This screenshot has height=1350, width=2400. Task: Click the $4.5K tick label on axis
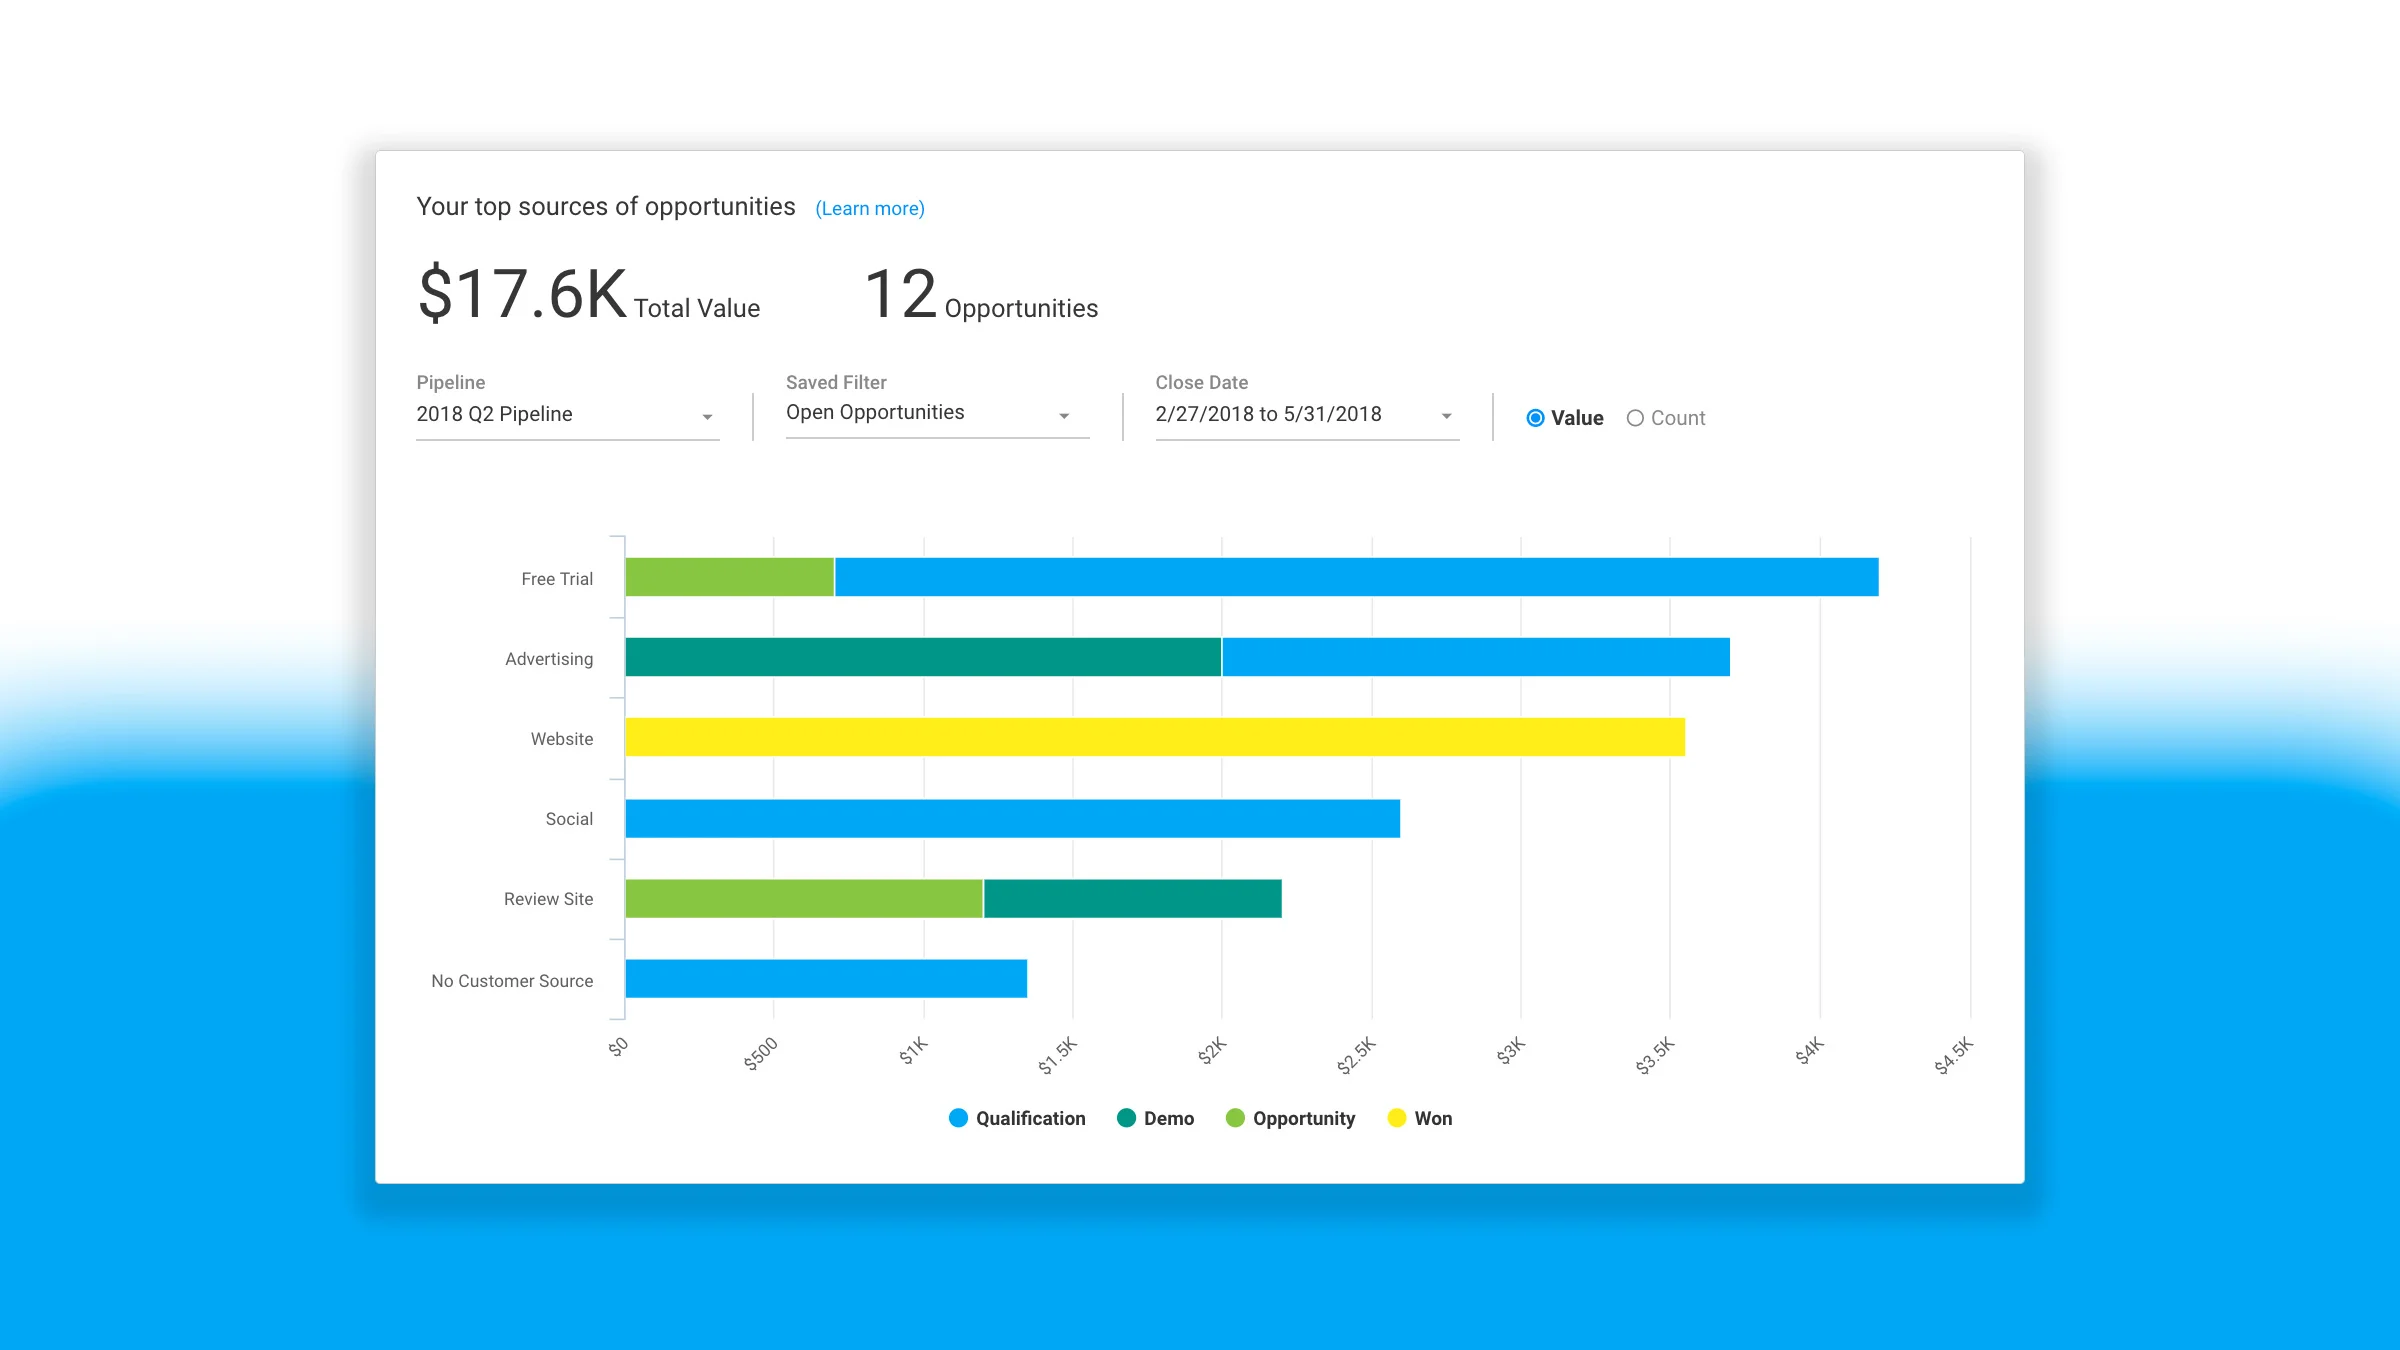pyautogui.click(x=1953, y=1056)
